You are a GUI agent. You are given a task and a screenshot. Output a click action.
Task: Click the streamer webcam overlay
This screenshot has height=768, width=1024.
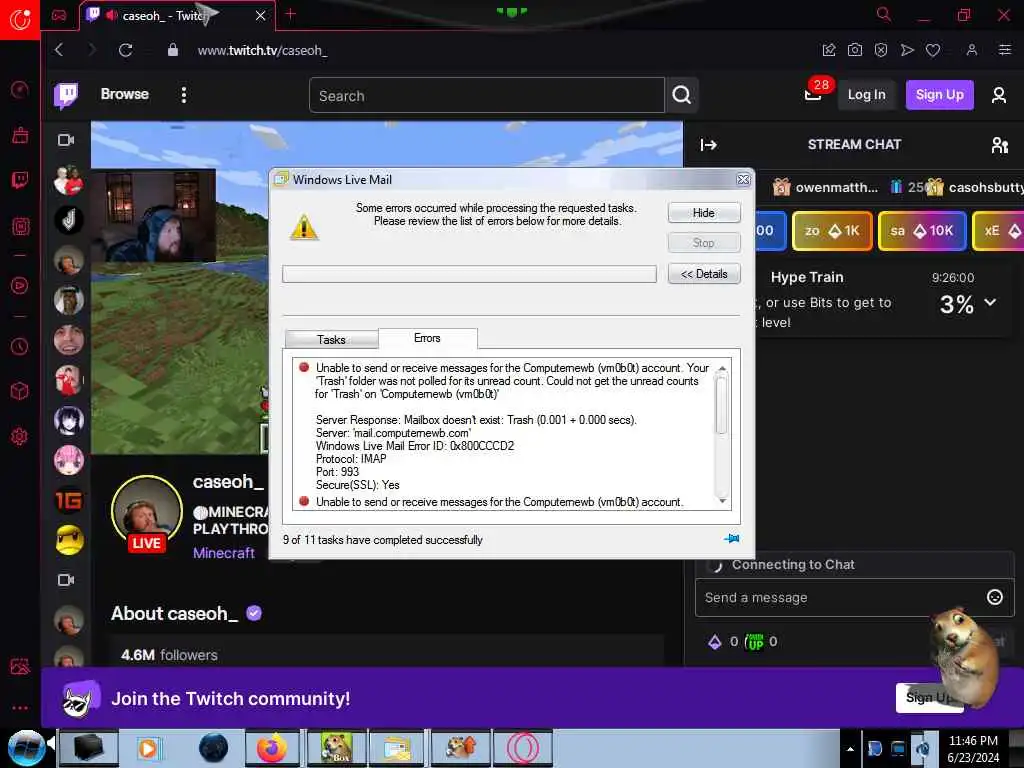[153, 216]
